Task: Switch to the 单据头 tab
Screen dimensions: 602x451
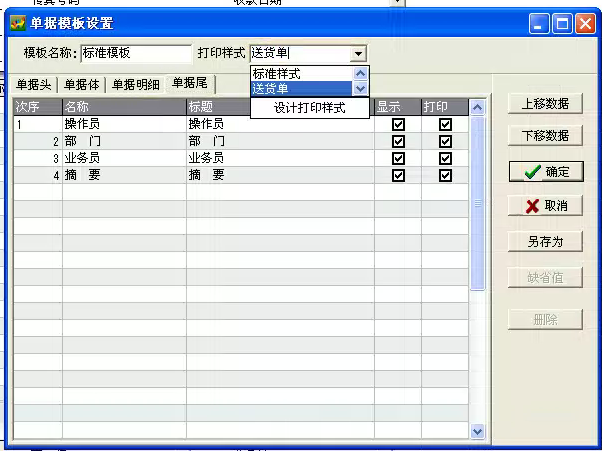Action: pyautogui.click(x=34, y=85)
